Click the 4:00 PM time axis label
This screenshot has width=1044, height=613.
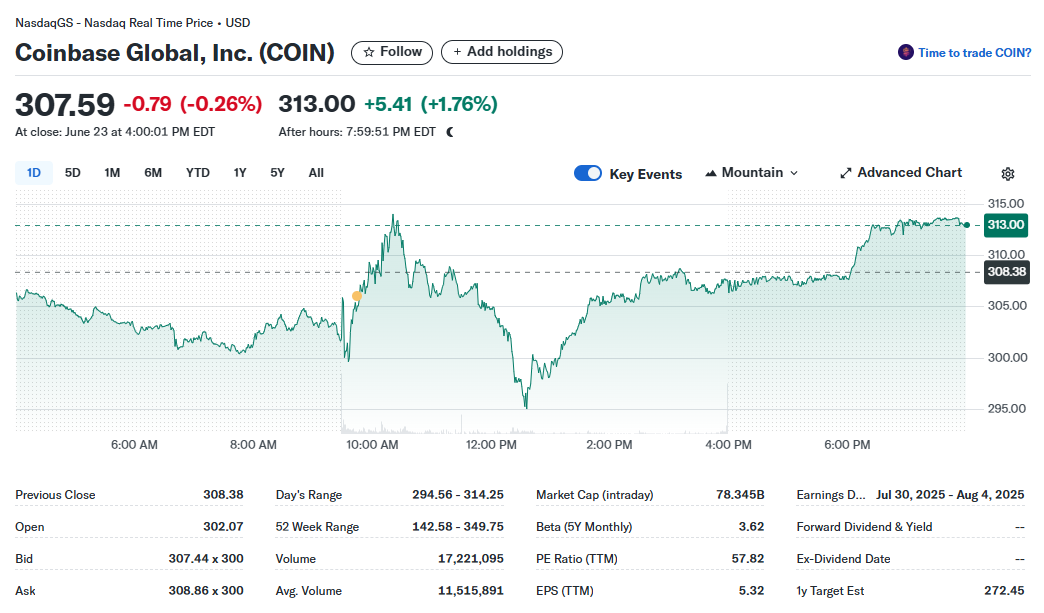coord(728,445)
